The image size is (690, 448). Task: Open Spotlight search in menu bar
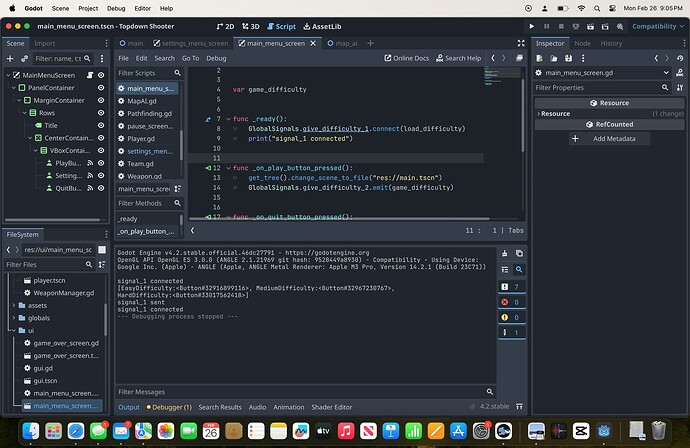click(597, 8)
